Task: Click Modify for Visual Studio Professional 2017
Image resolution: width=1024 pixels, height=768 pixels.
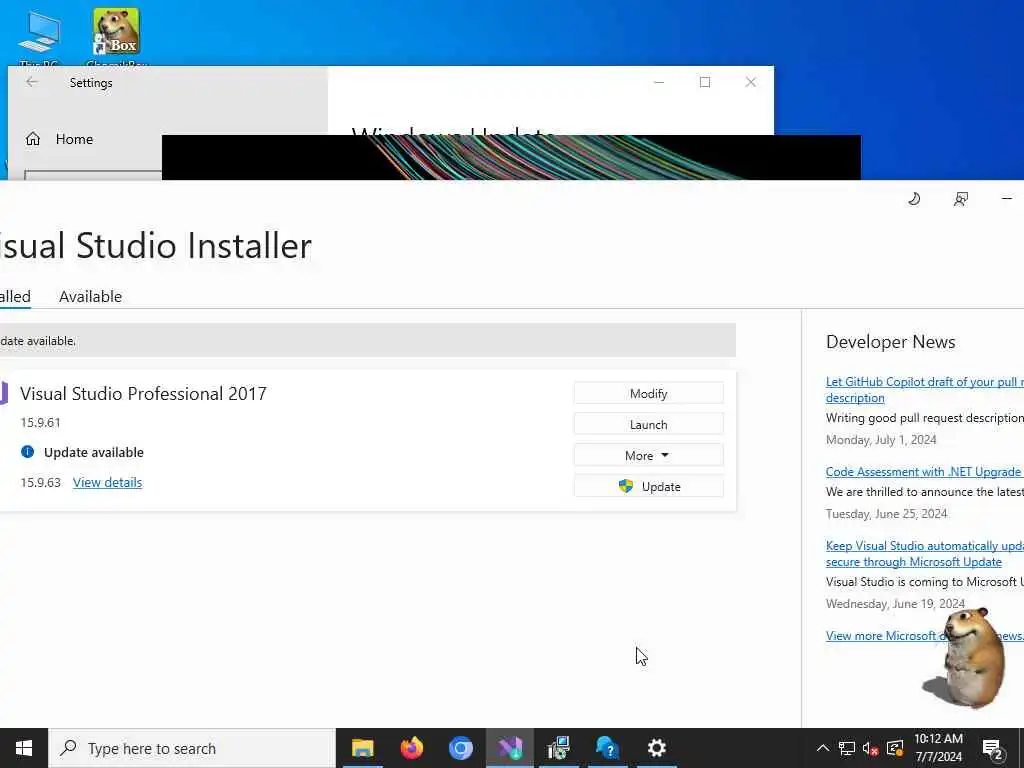Action: click(648, 394)
